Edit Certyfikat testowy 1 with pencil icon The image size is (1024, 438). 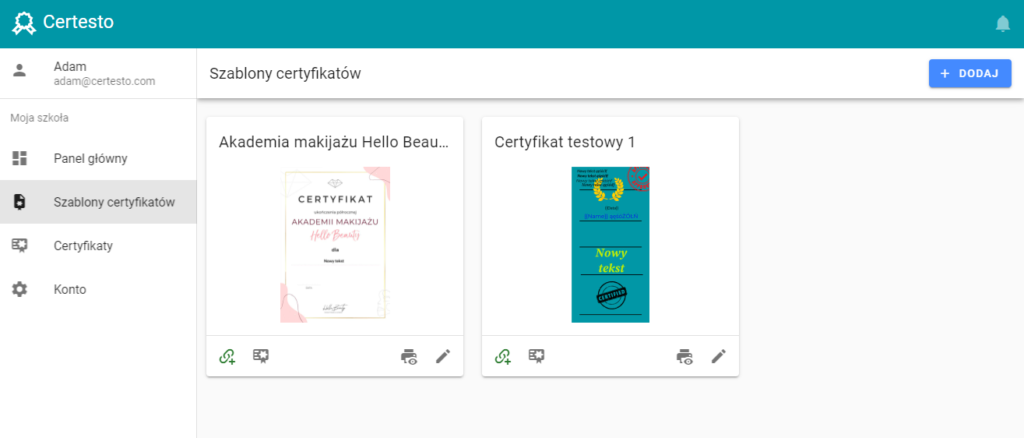pyautogui.click(x=718, y=356)
